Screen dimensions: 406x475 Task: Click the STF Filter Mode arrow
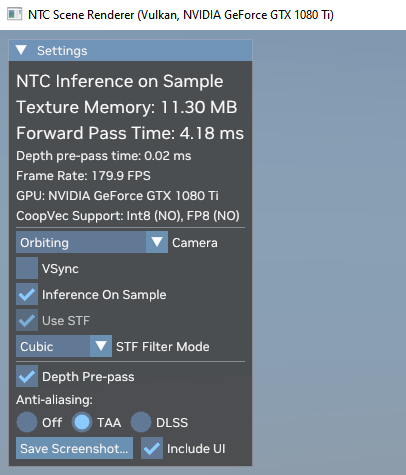(101, 346)
